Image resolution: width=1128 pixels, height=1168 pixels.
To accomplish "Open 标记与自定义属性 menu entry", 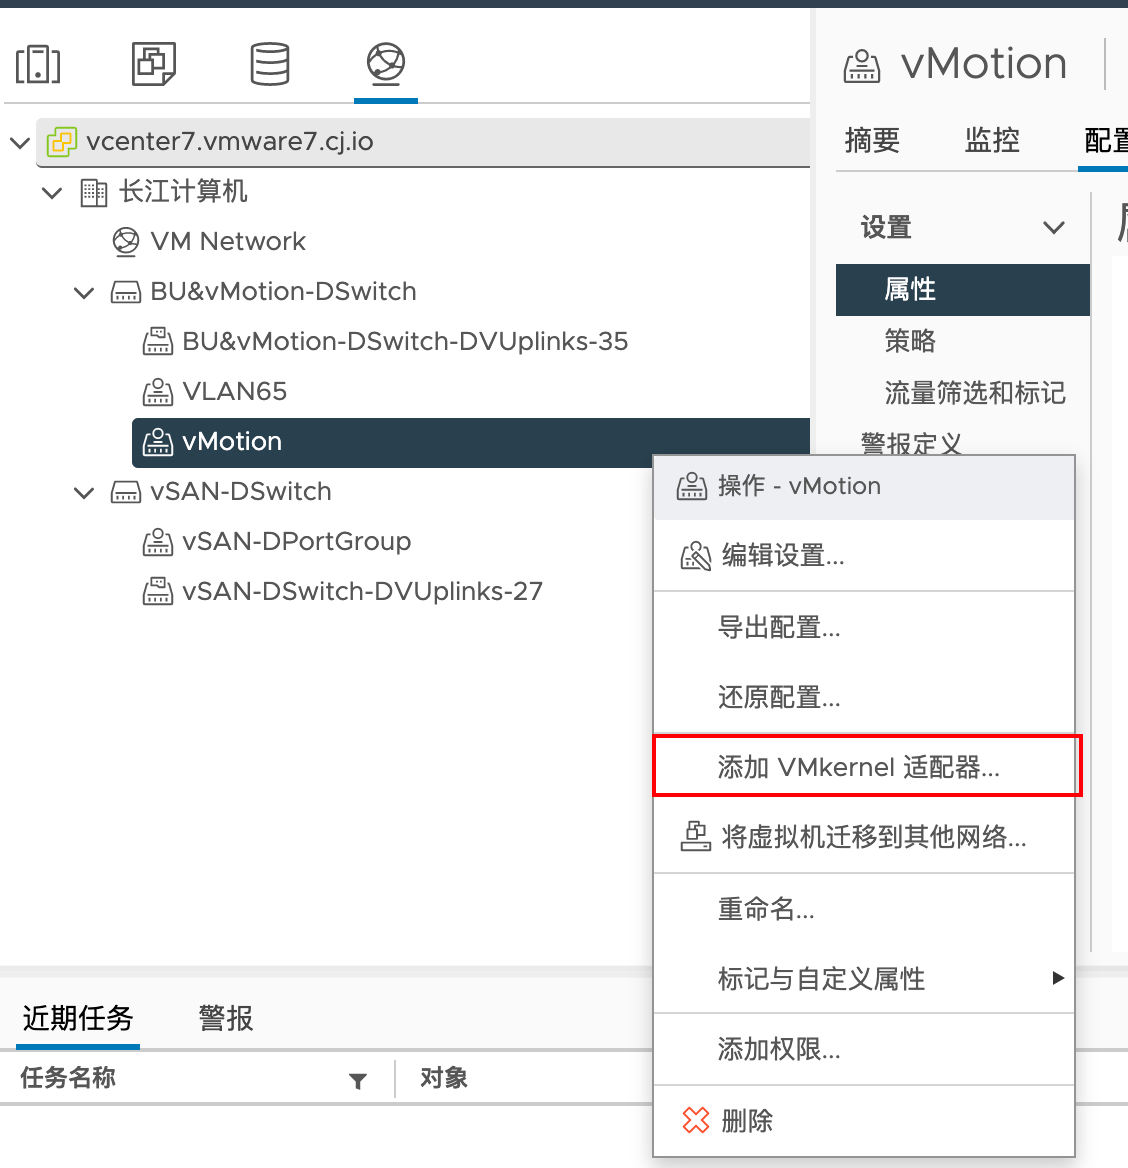I will (864, 978).
